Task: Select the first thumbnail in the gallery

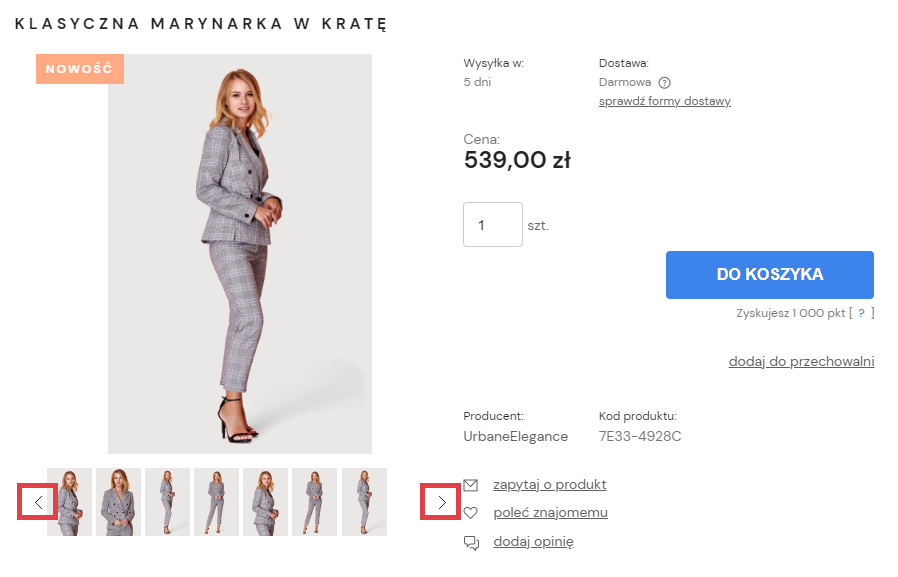Action: pyautogui.click(x=69, y=502)
